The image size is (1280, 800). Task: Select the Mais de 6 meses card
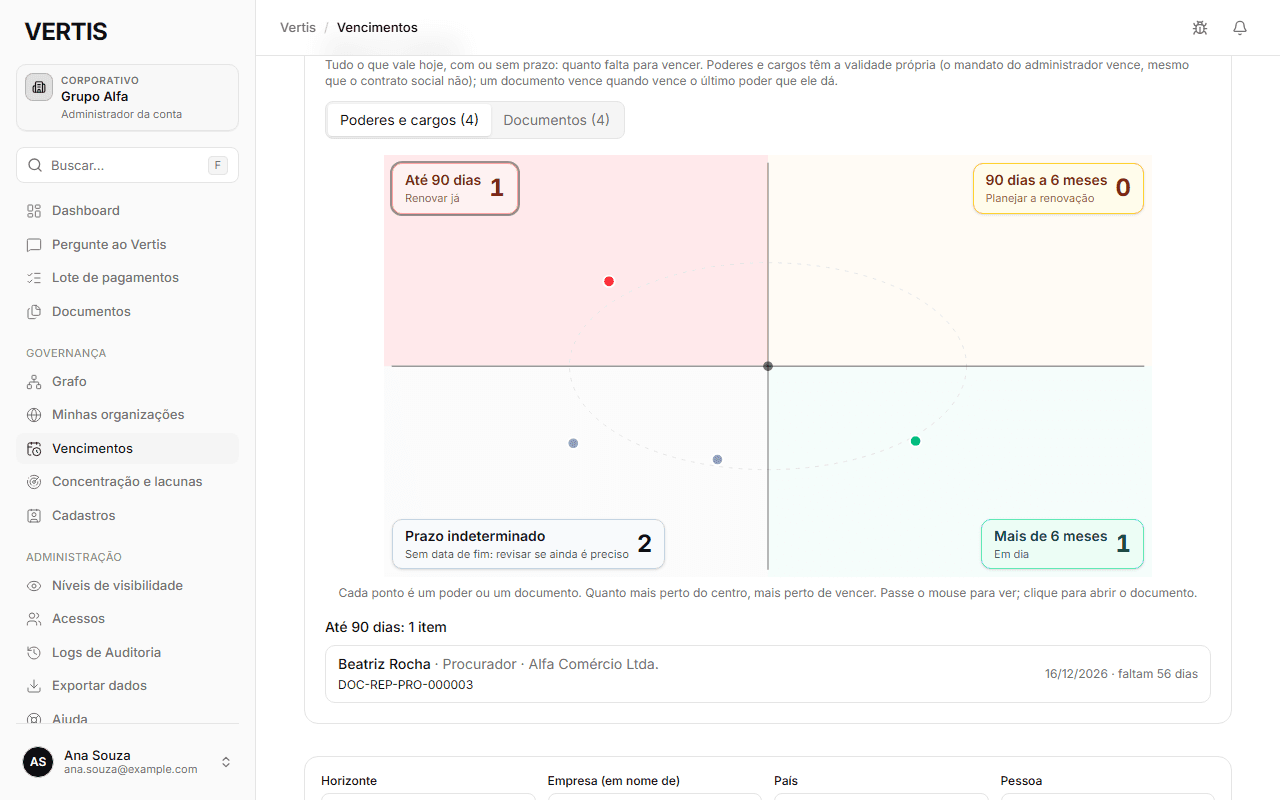[1062, 544]
